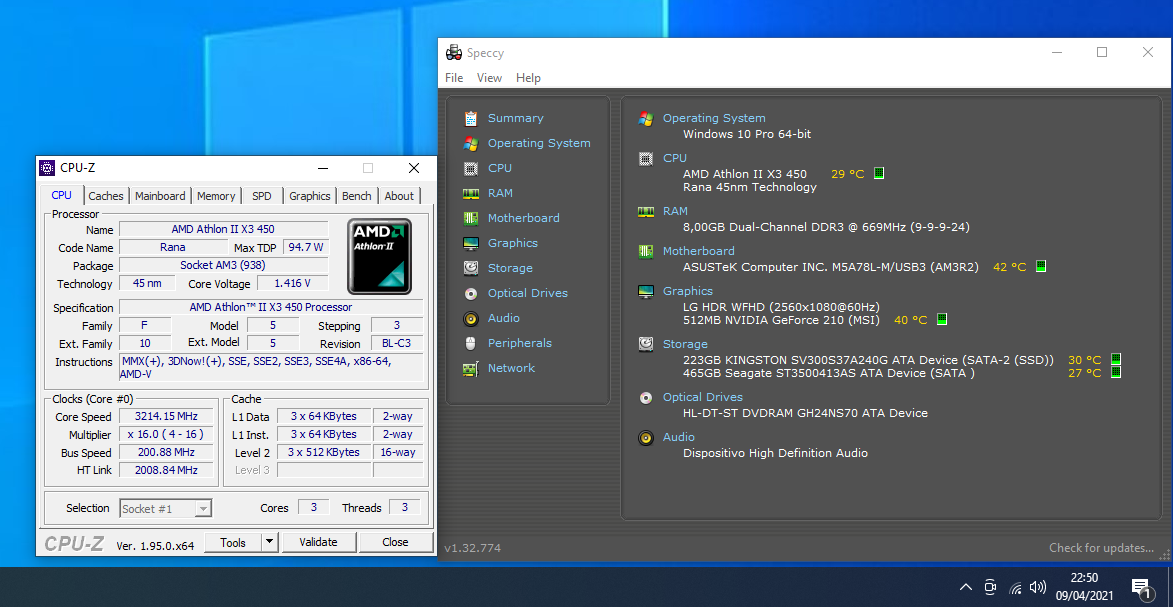1173x607 pixels.
Task: Switch to the SPD tab in CPU-Z
Action: pyautogui.click(x=262, y=195)
